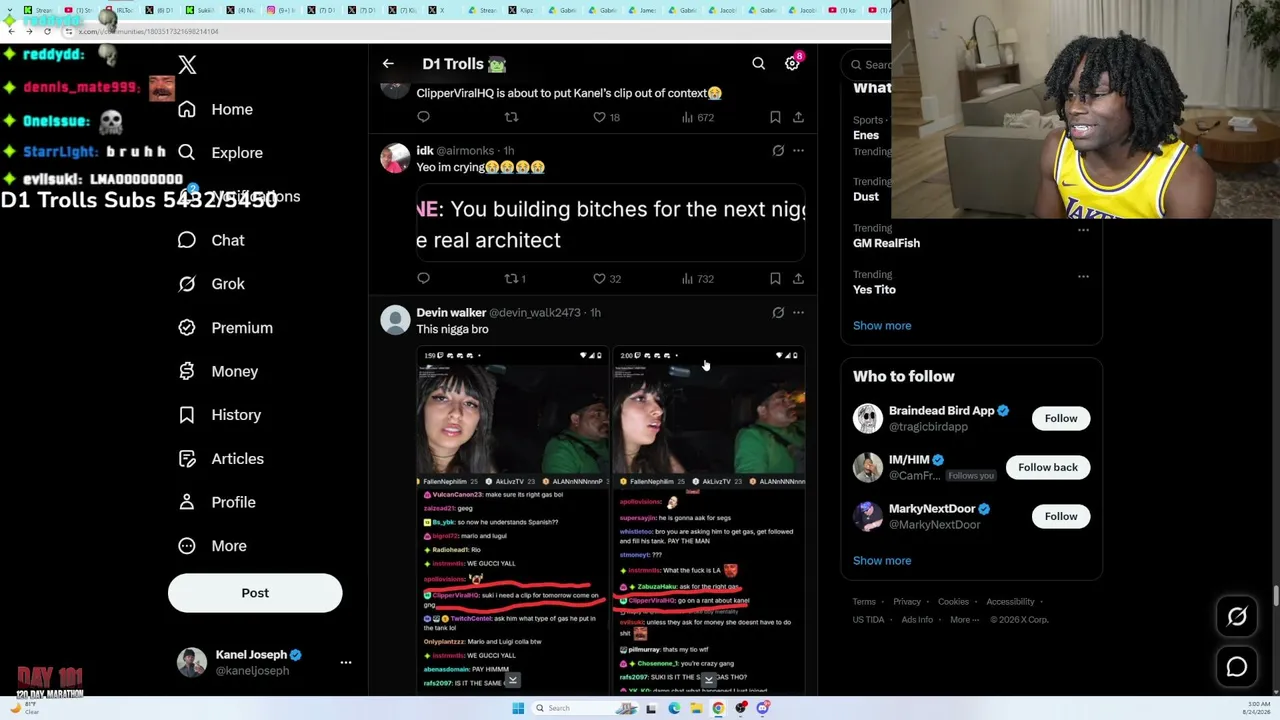Open Grok from the sidebar
1280x720 pixels.
[x=211, y=284]
